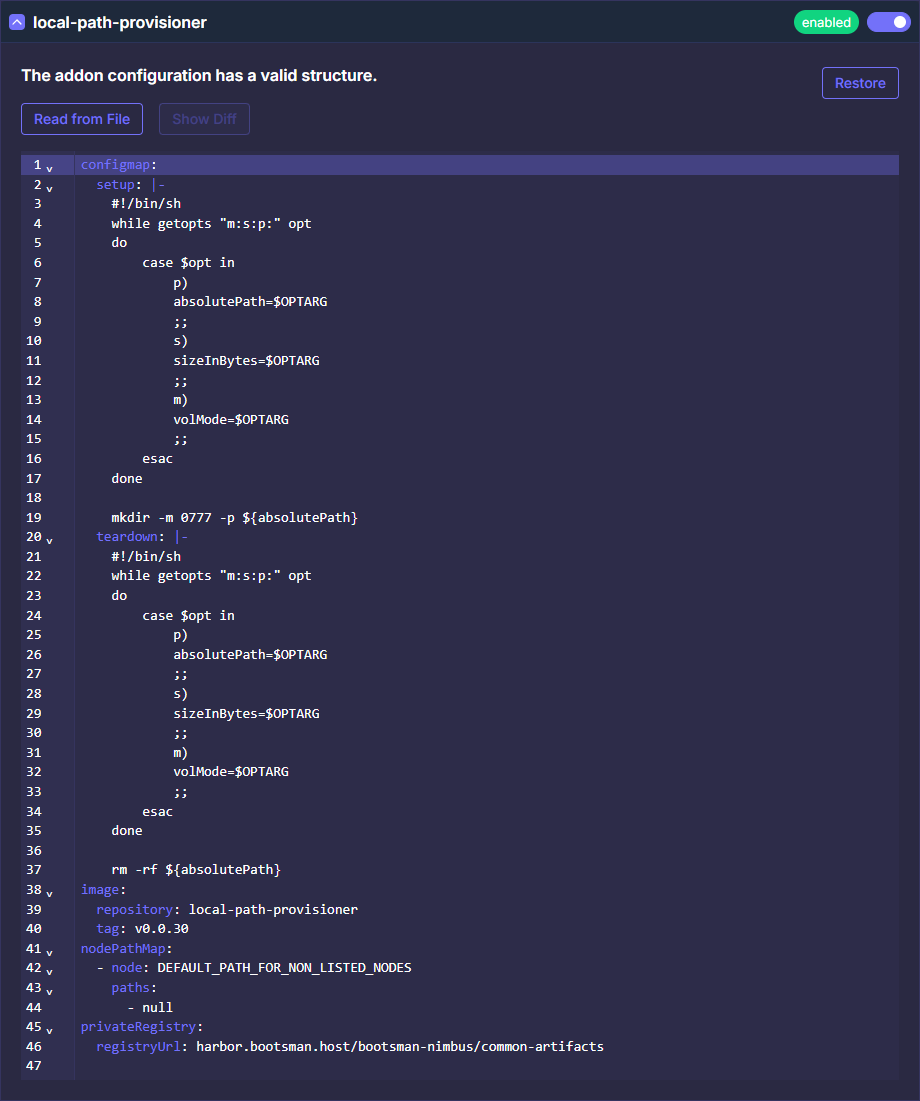The height and width of the screenshot is (1101, 920).
Task: Click the Read from File button
Action: [x=82, y=119]
